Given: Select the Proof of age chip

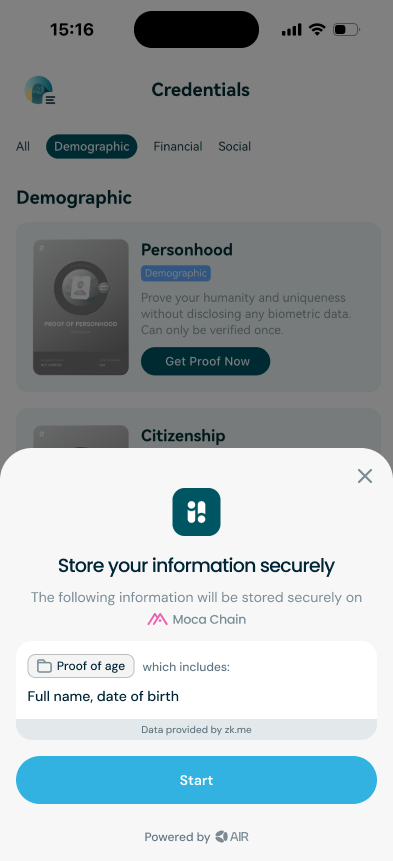Looking at the screenshot, I should pyautogui.click(x=81, y=666).
